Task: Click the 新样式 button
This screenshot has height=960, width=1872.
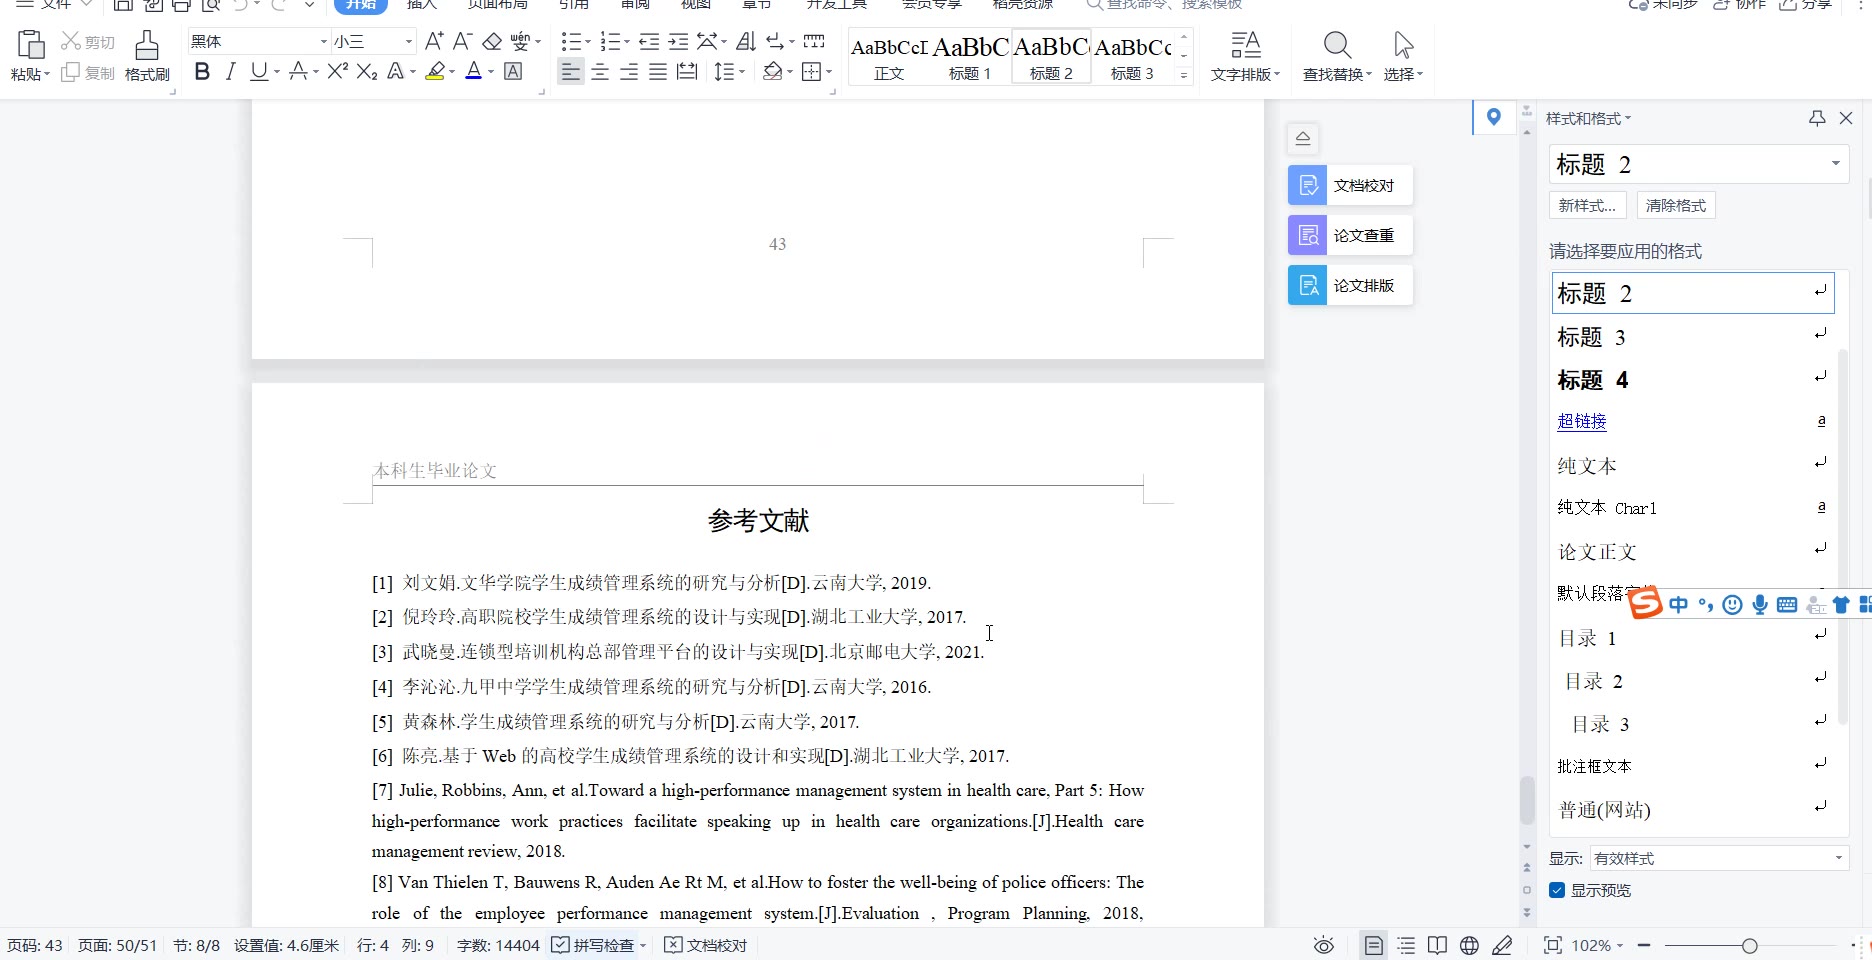Action: (1587, 206)
